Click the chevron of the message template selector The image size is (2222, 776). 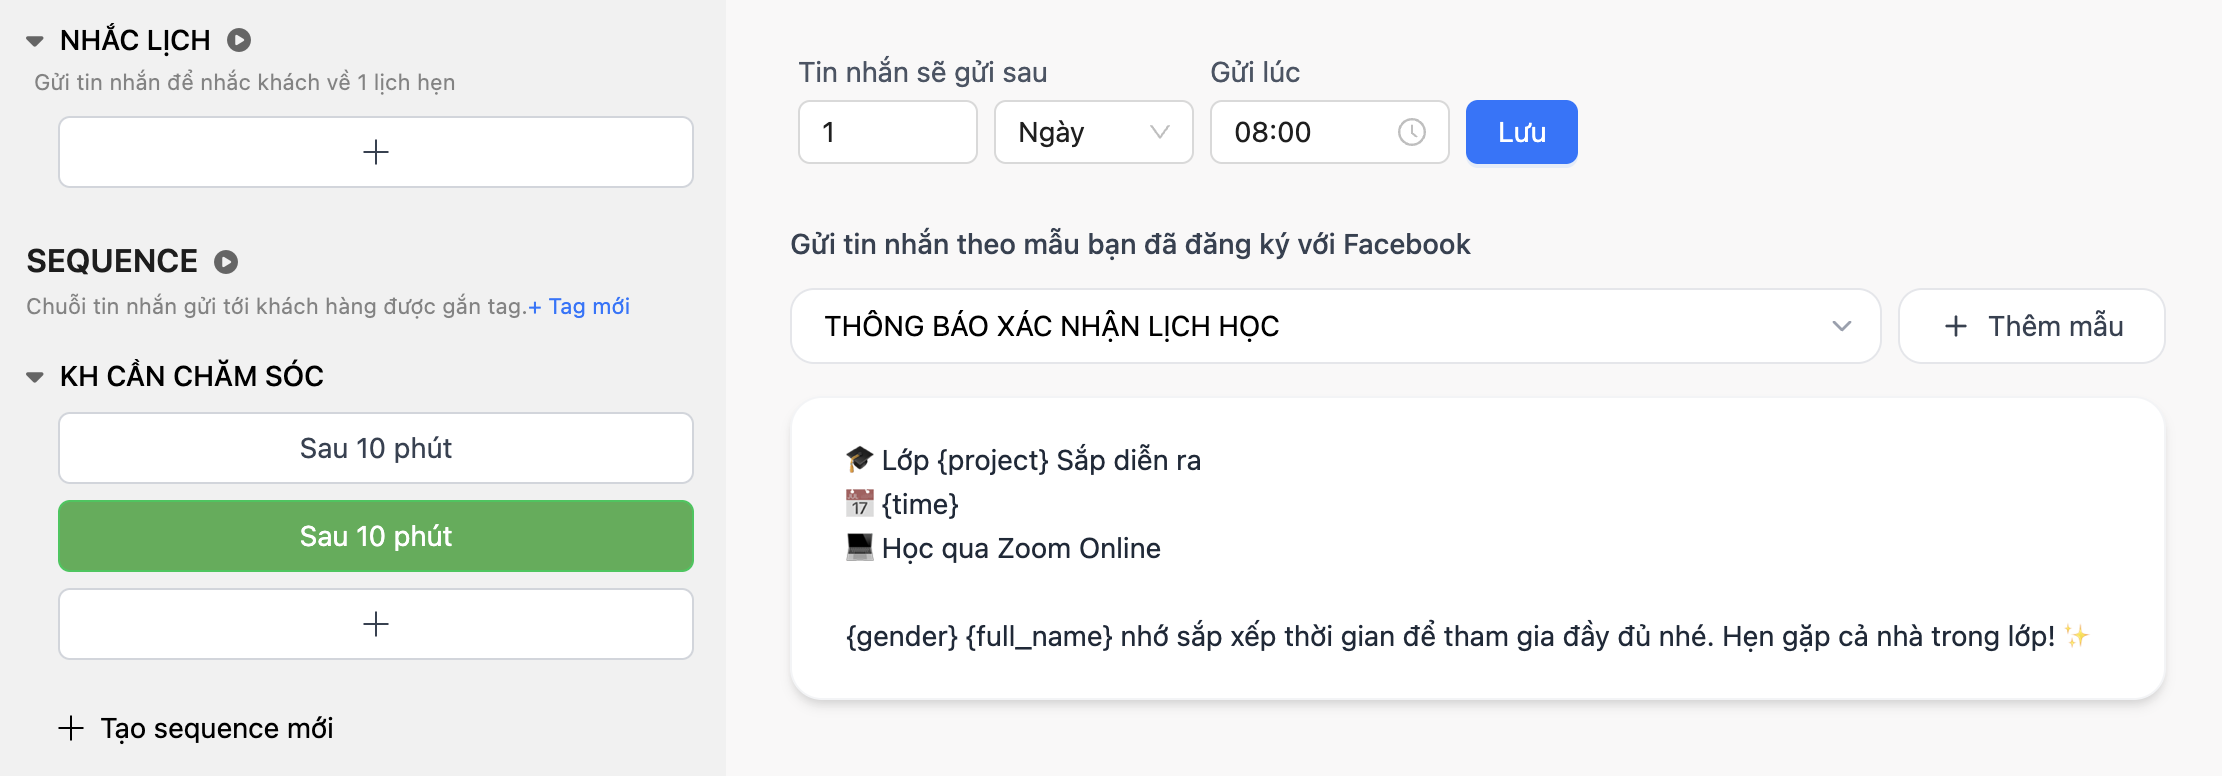point(1842,326)
